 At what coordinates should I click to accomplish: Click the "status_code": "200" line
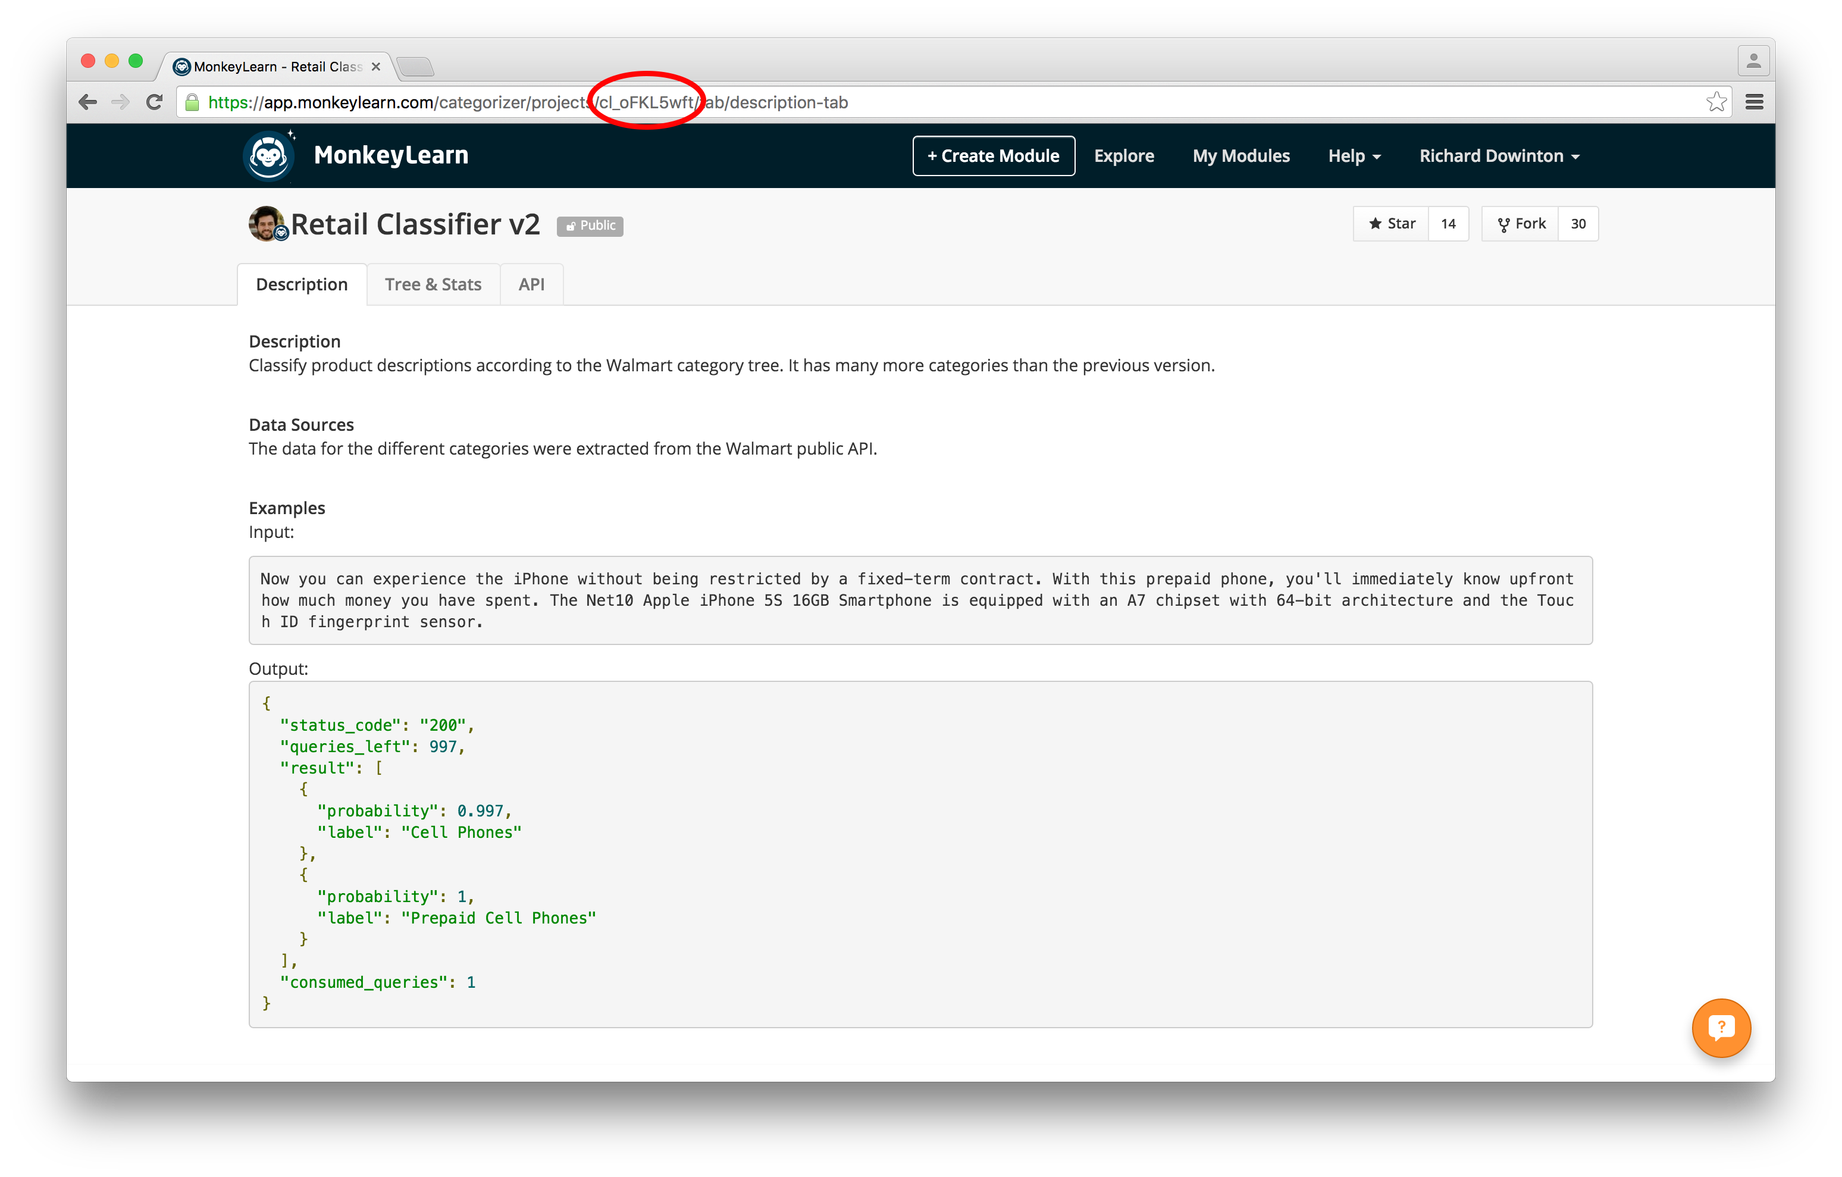[x=377, y=725]
